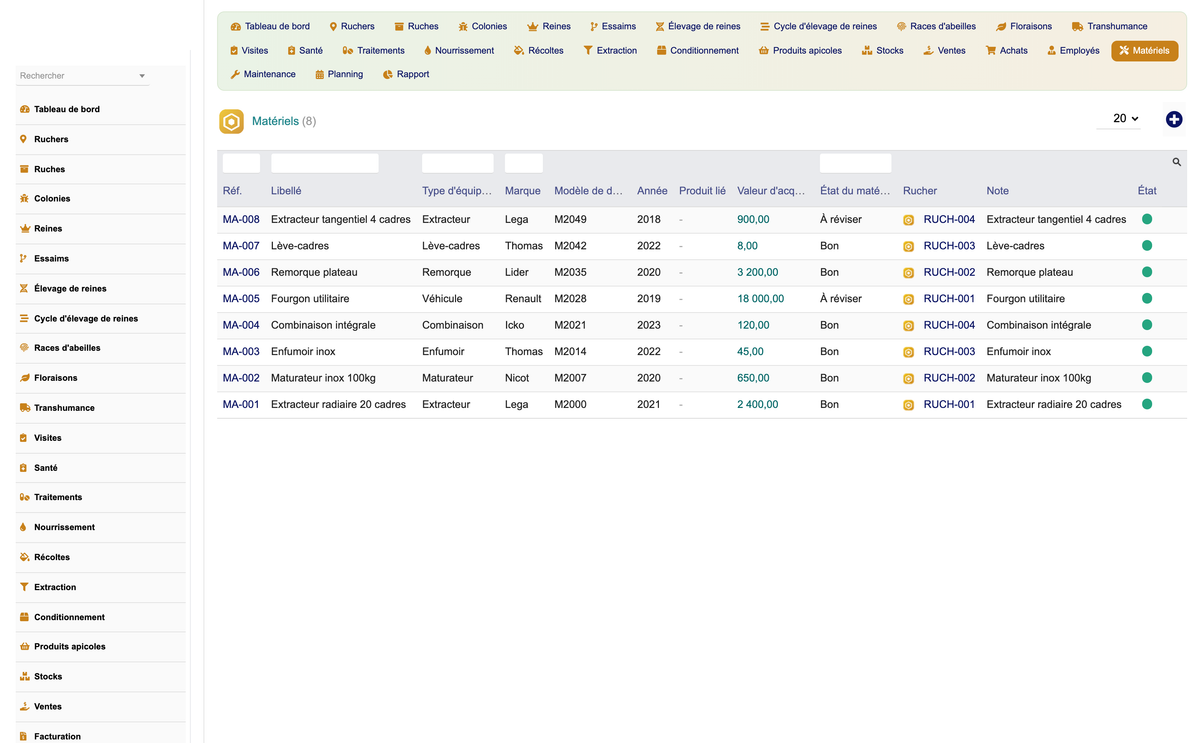
Task: Open RUCH-004 link in MA-008 row
Action: click(949, 219)
